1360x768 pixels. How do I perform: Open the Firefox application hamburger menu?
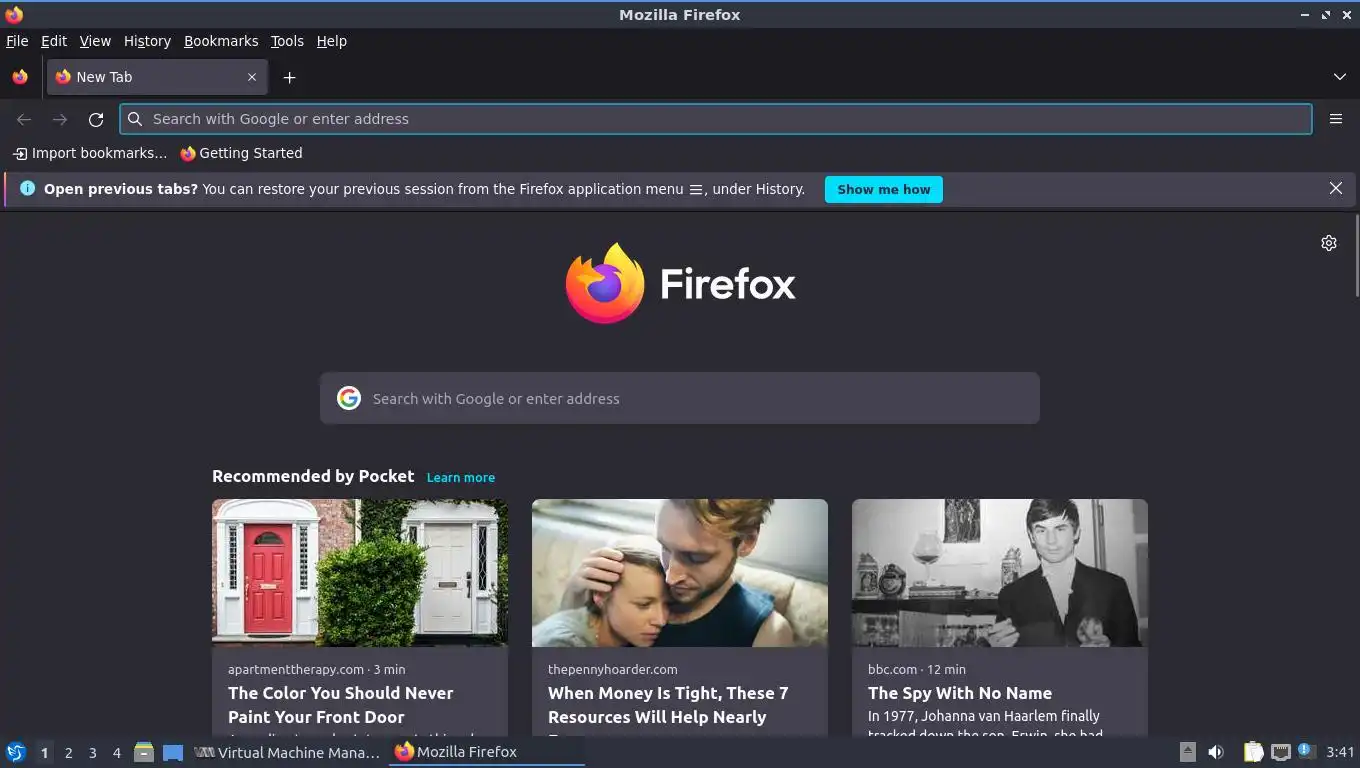pyautogui.click(x=1335, y=119)
